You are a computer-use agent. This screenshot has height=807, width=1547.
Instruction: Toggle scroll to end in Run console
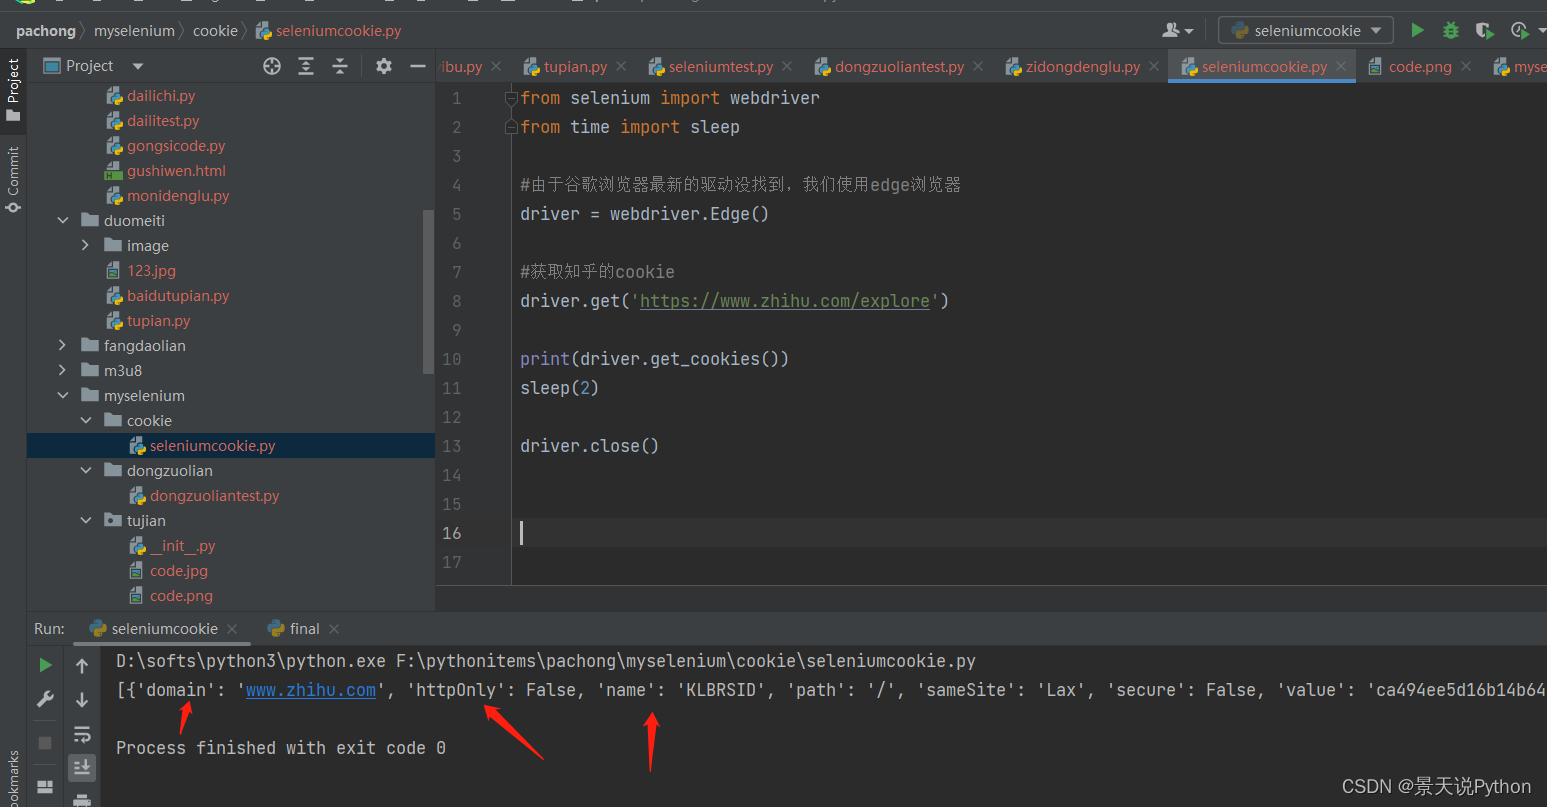click(x=82, y=767)
